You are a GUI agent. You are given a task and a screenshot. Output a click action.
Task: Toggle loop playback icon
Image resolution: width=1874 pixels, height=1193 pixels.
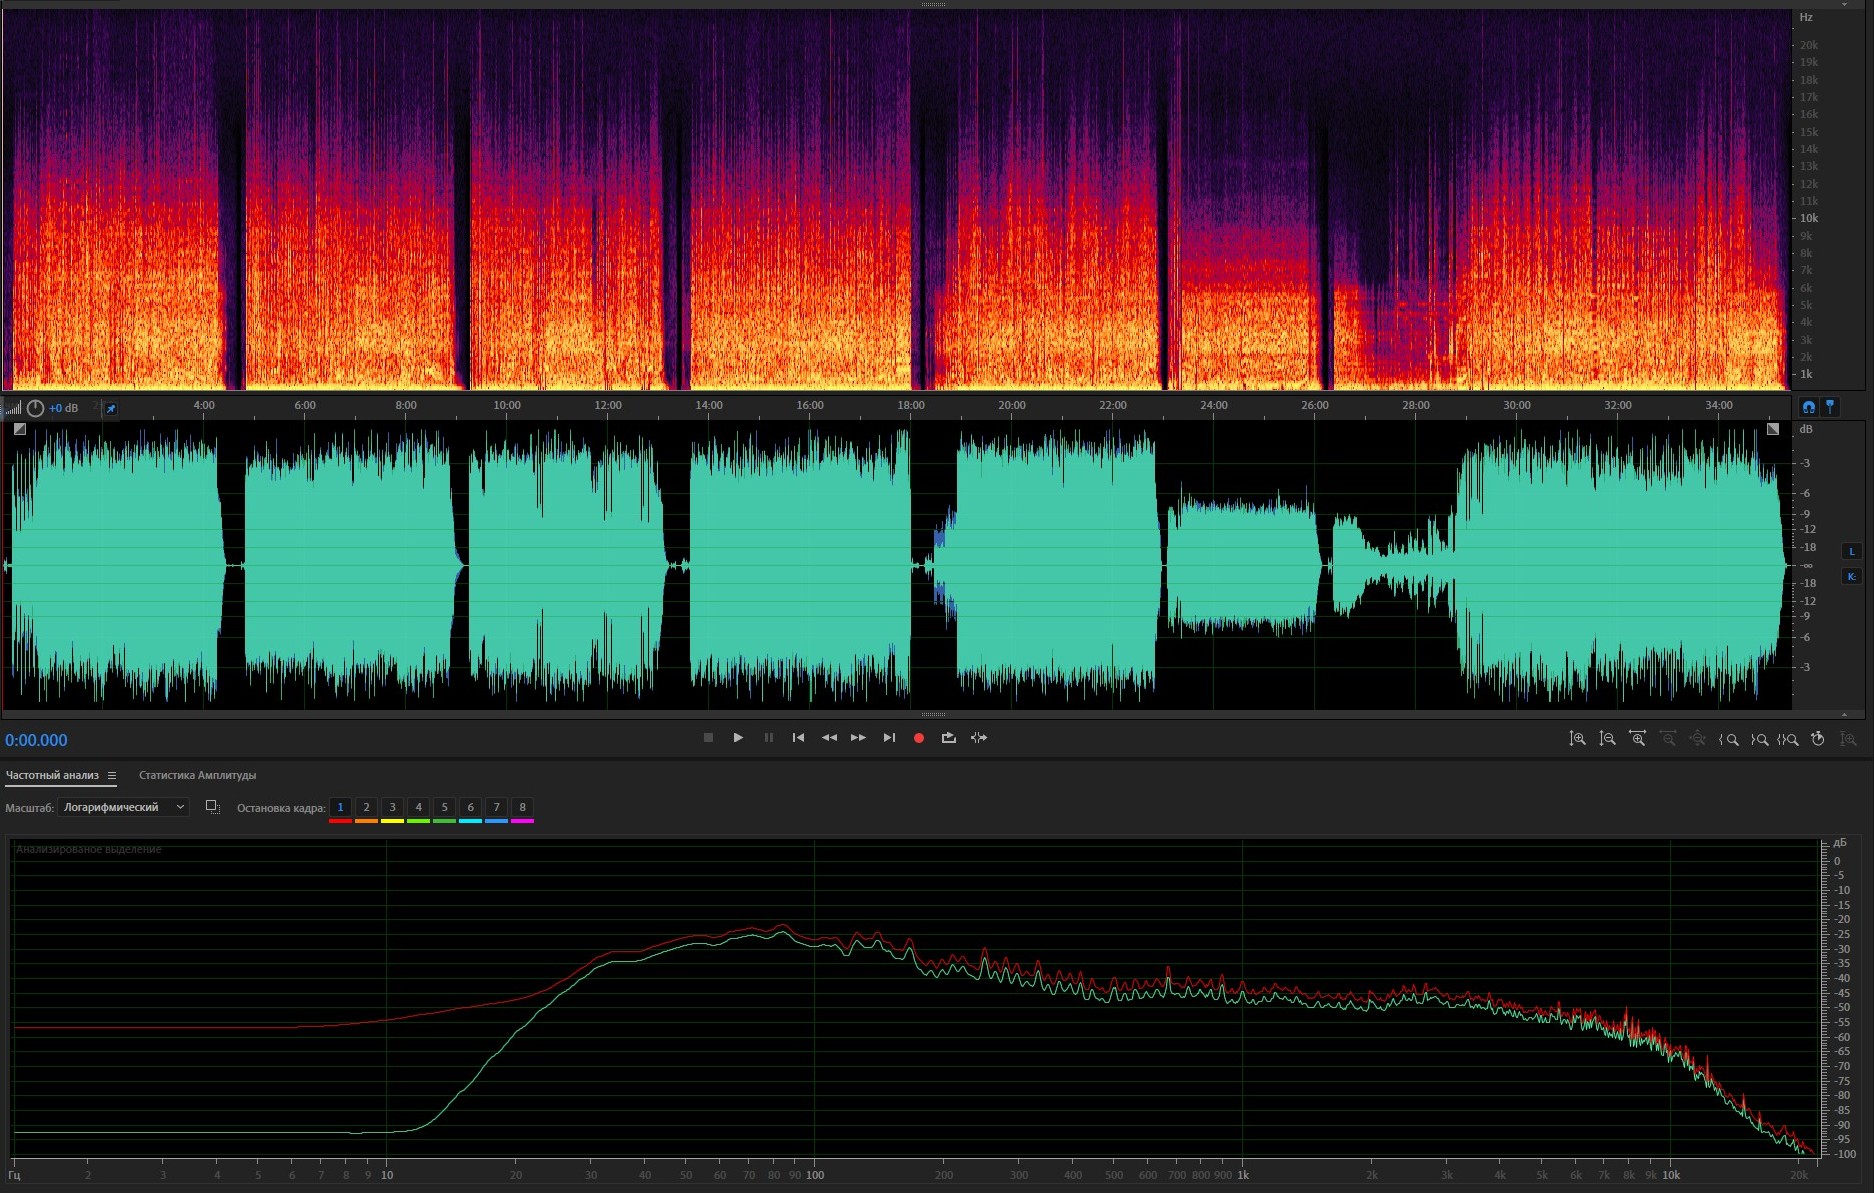(x=948, y=738)
